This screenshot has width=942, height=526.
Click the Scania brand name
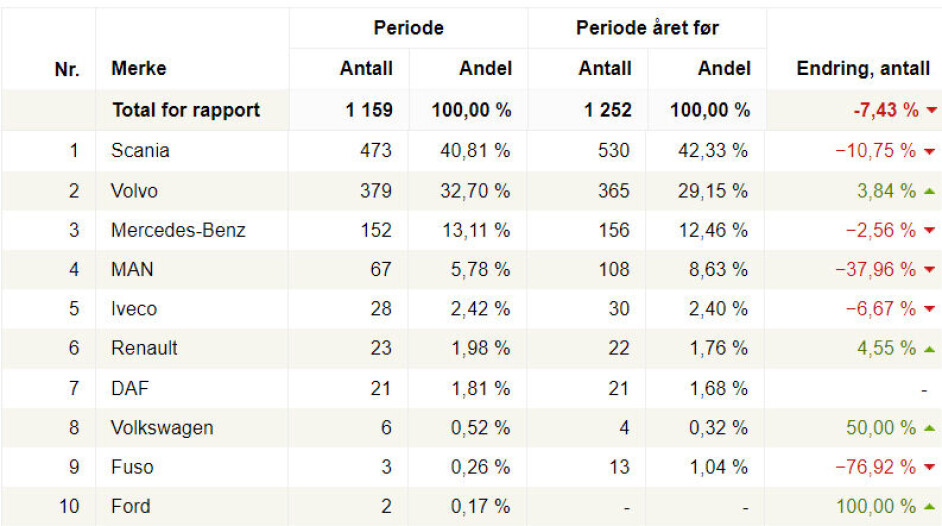[140, 151]
